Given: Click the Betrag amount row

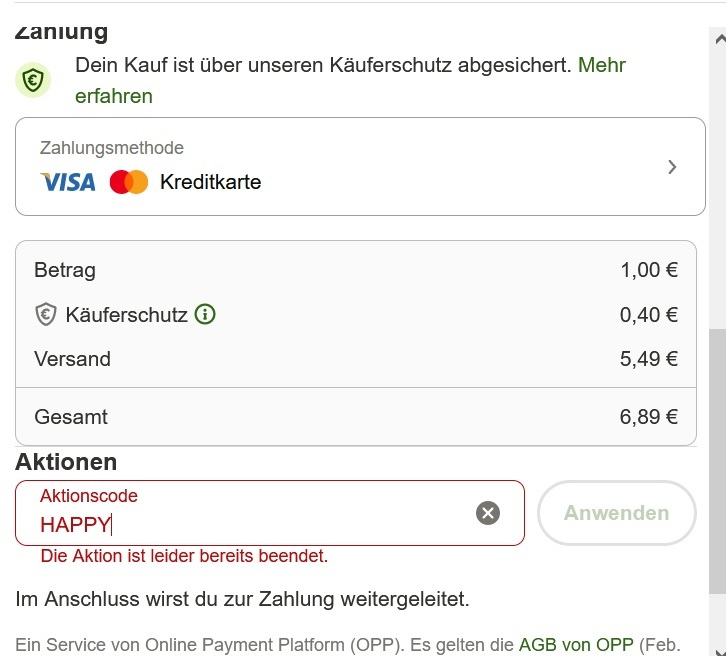Looking at the screenshot, I should pyautogui.click(x=356, y=270).
